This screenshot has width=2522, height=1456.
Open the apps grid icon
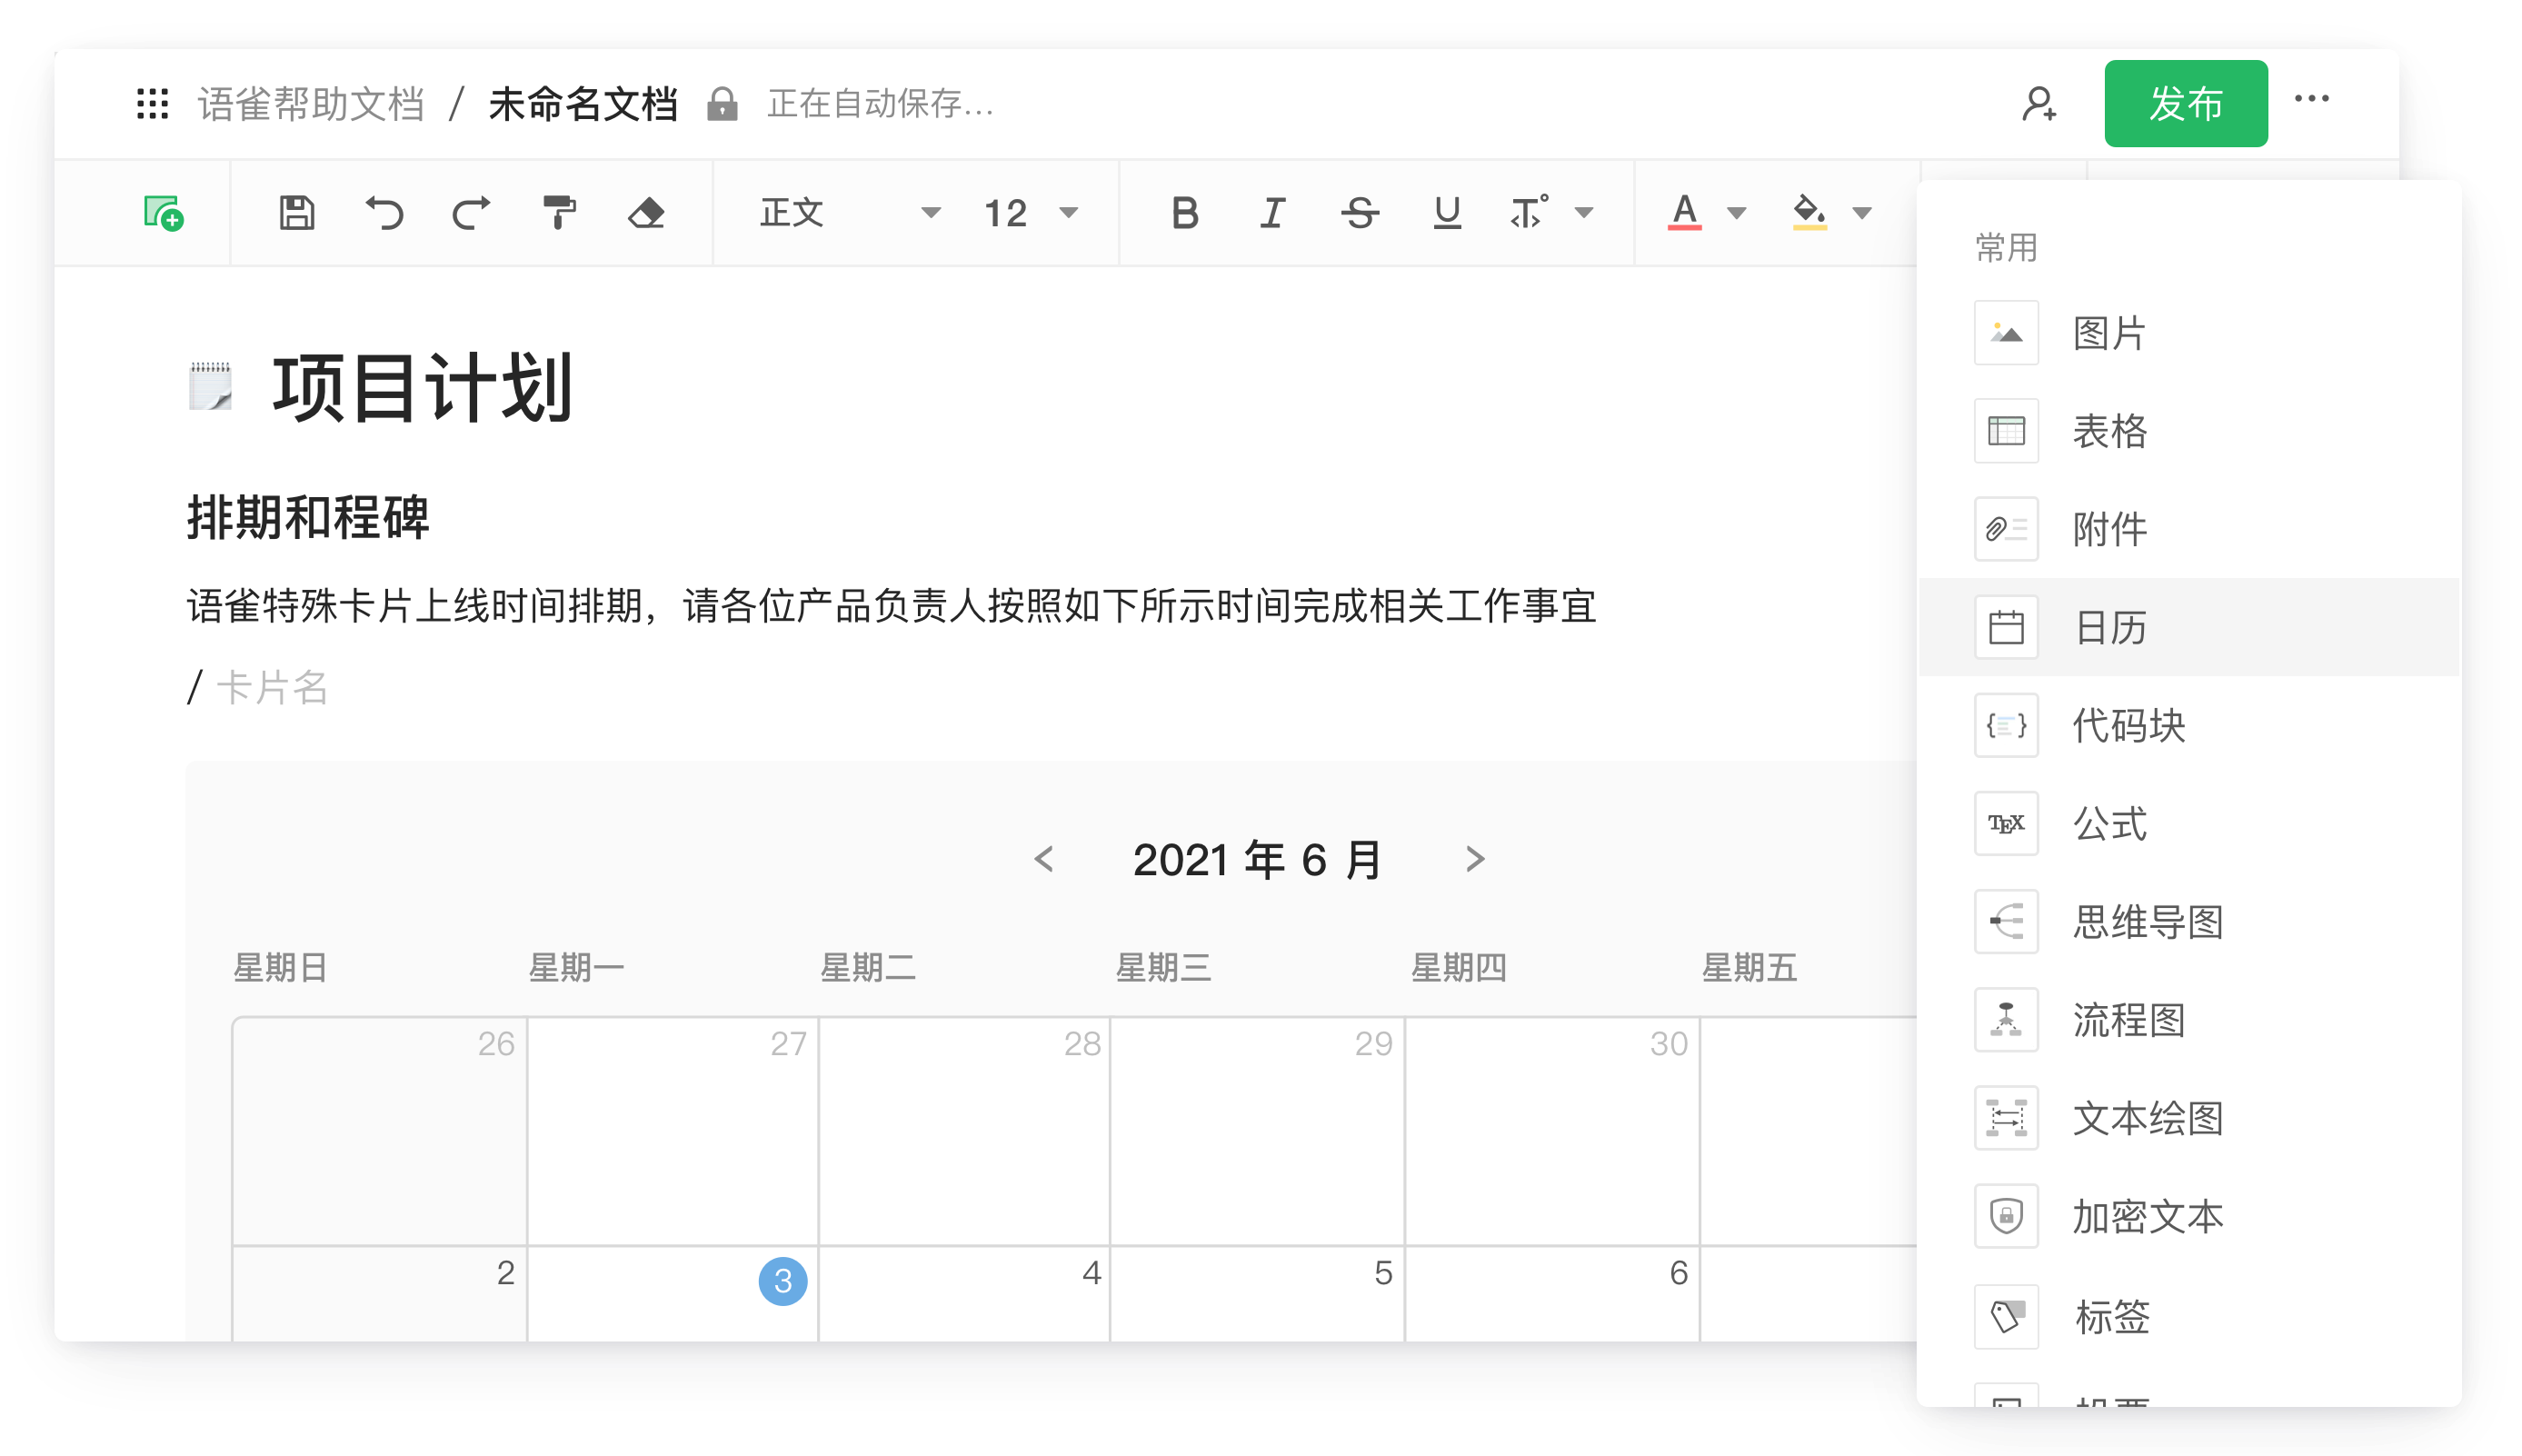point(152,104)
